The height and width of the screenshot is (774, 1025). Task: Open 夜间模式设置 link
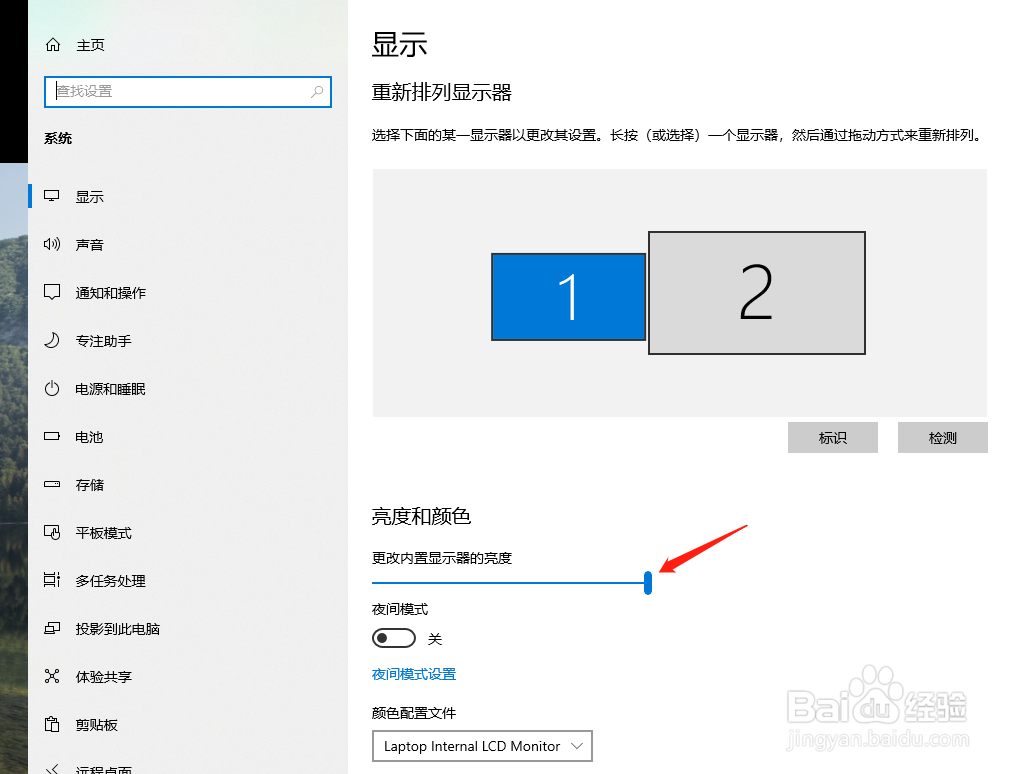pyautogui.click(x=413, y=673)
